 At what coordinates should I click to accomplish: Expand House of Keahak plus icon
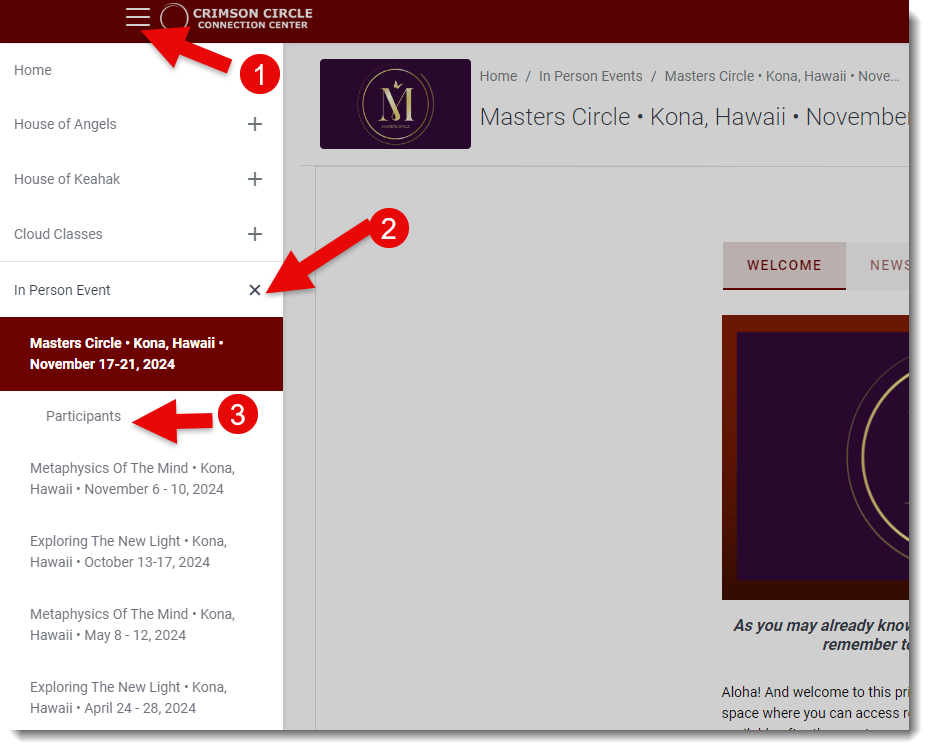pos(255,179)
